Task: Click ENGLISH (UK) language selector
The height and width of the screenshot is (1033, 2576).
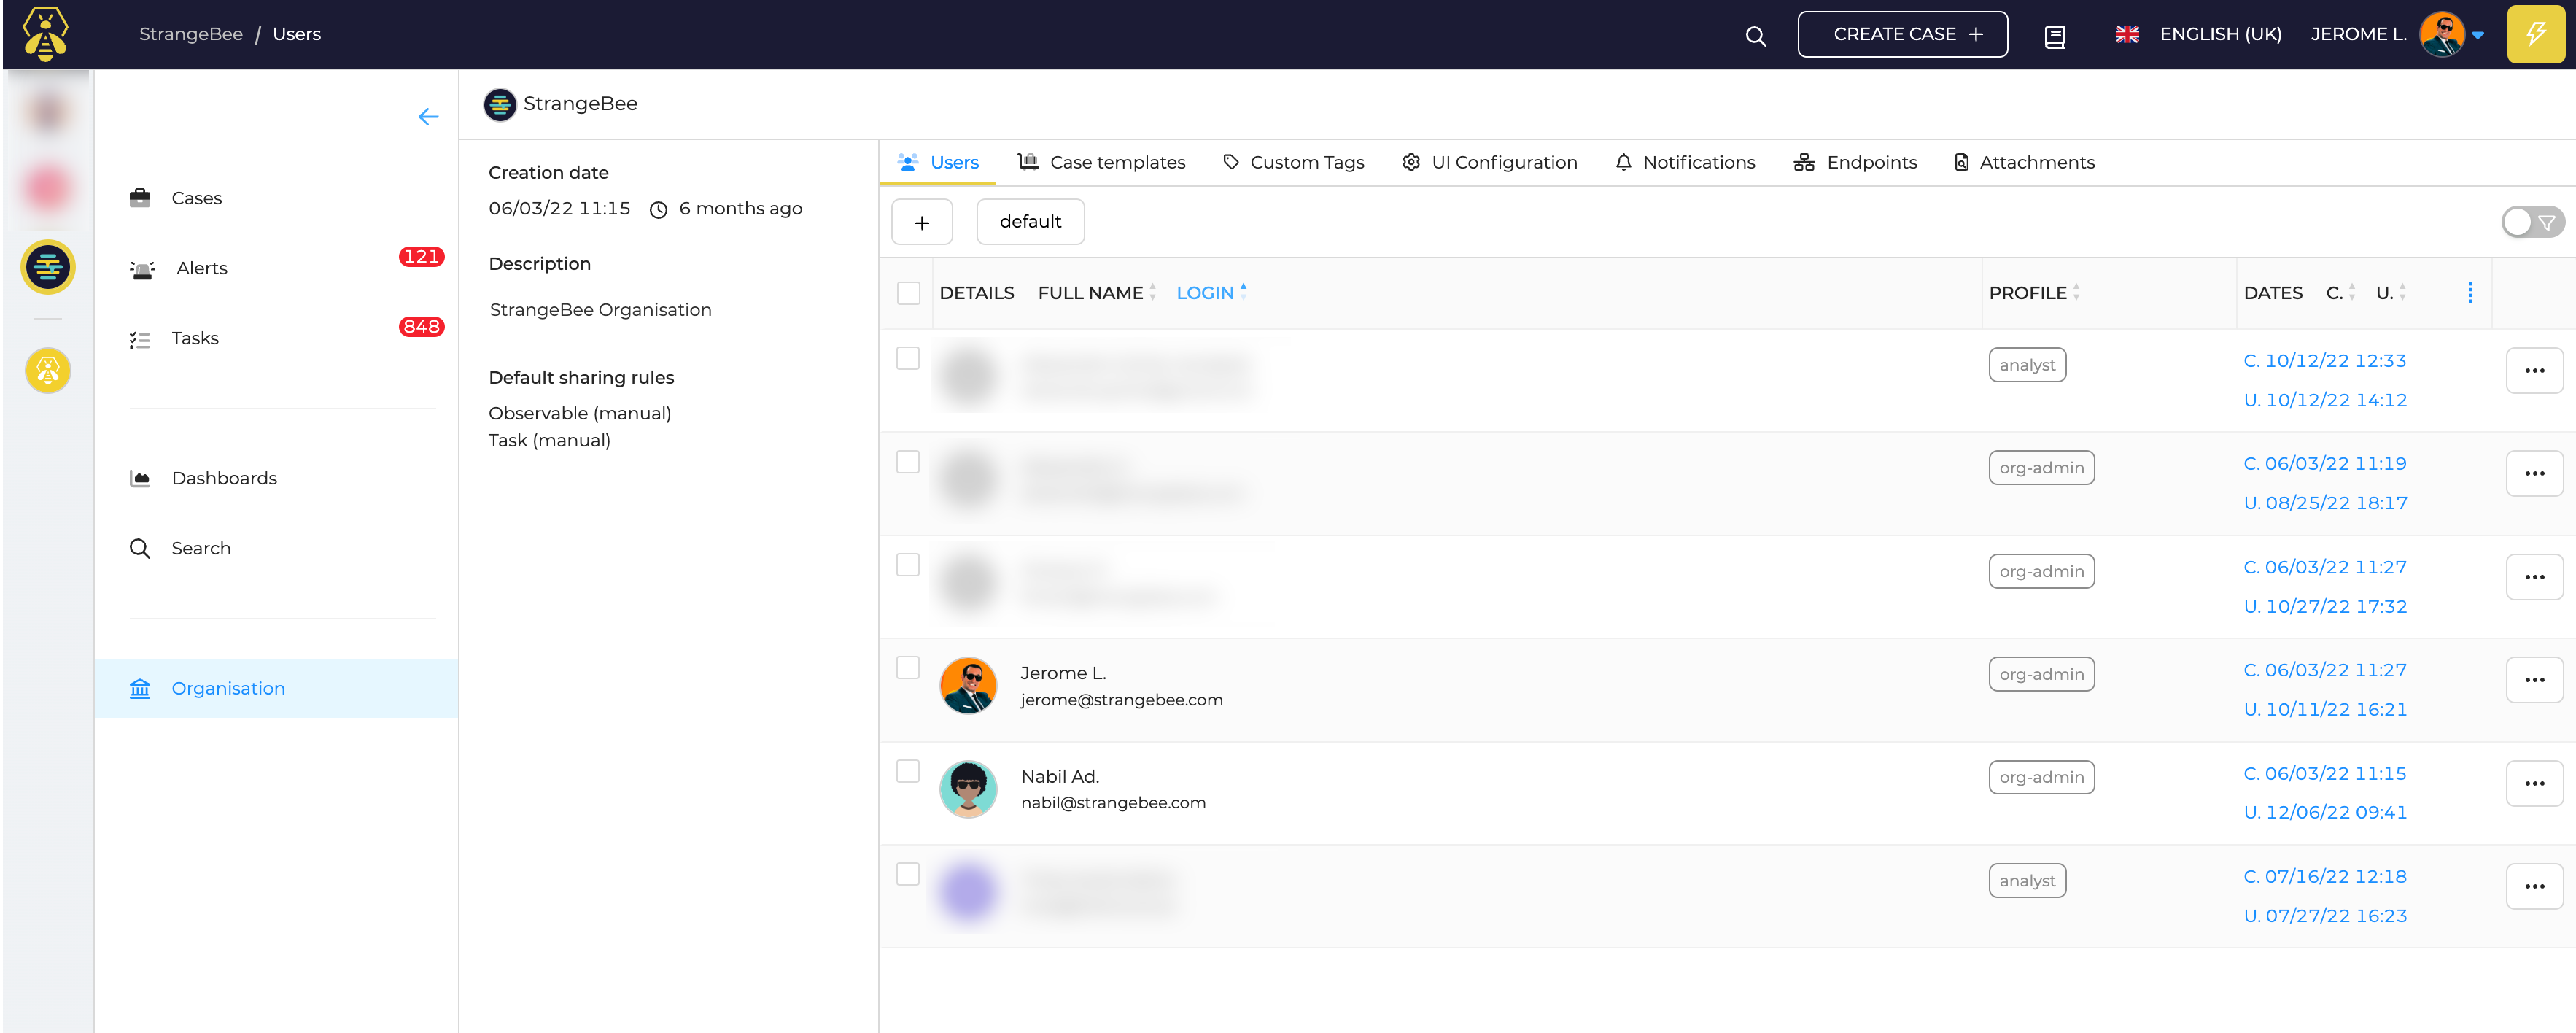Action: click(x=2220, y=34)
